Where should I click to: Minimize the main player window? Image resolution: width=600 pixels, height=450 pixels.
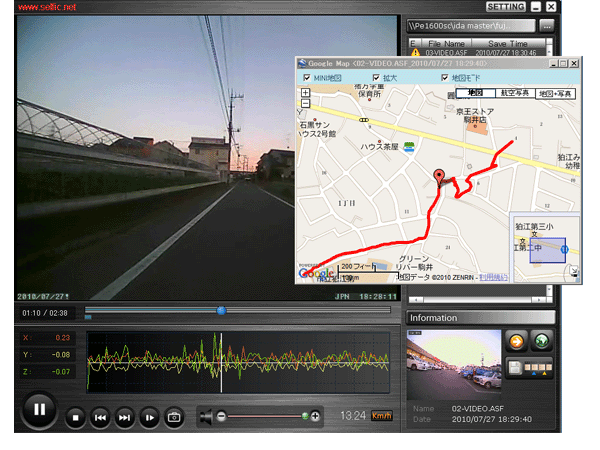pyautogui.click(x=536, y=7)
